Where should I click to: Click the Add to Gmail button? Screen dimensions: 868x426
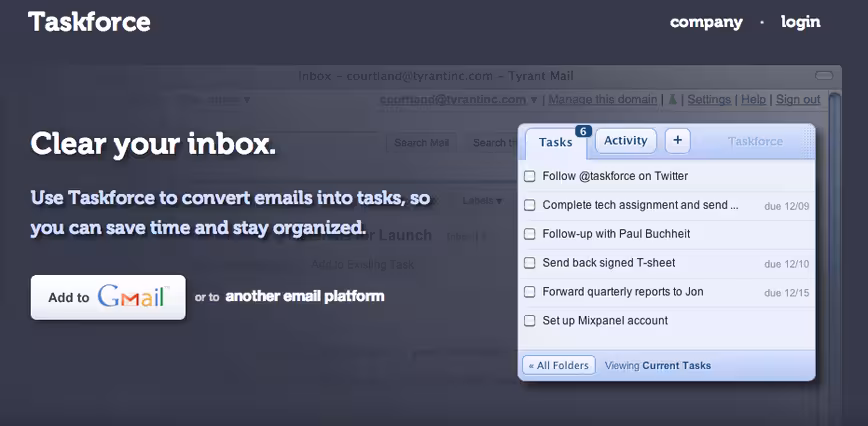point(108,297)
